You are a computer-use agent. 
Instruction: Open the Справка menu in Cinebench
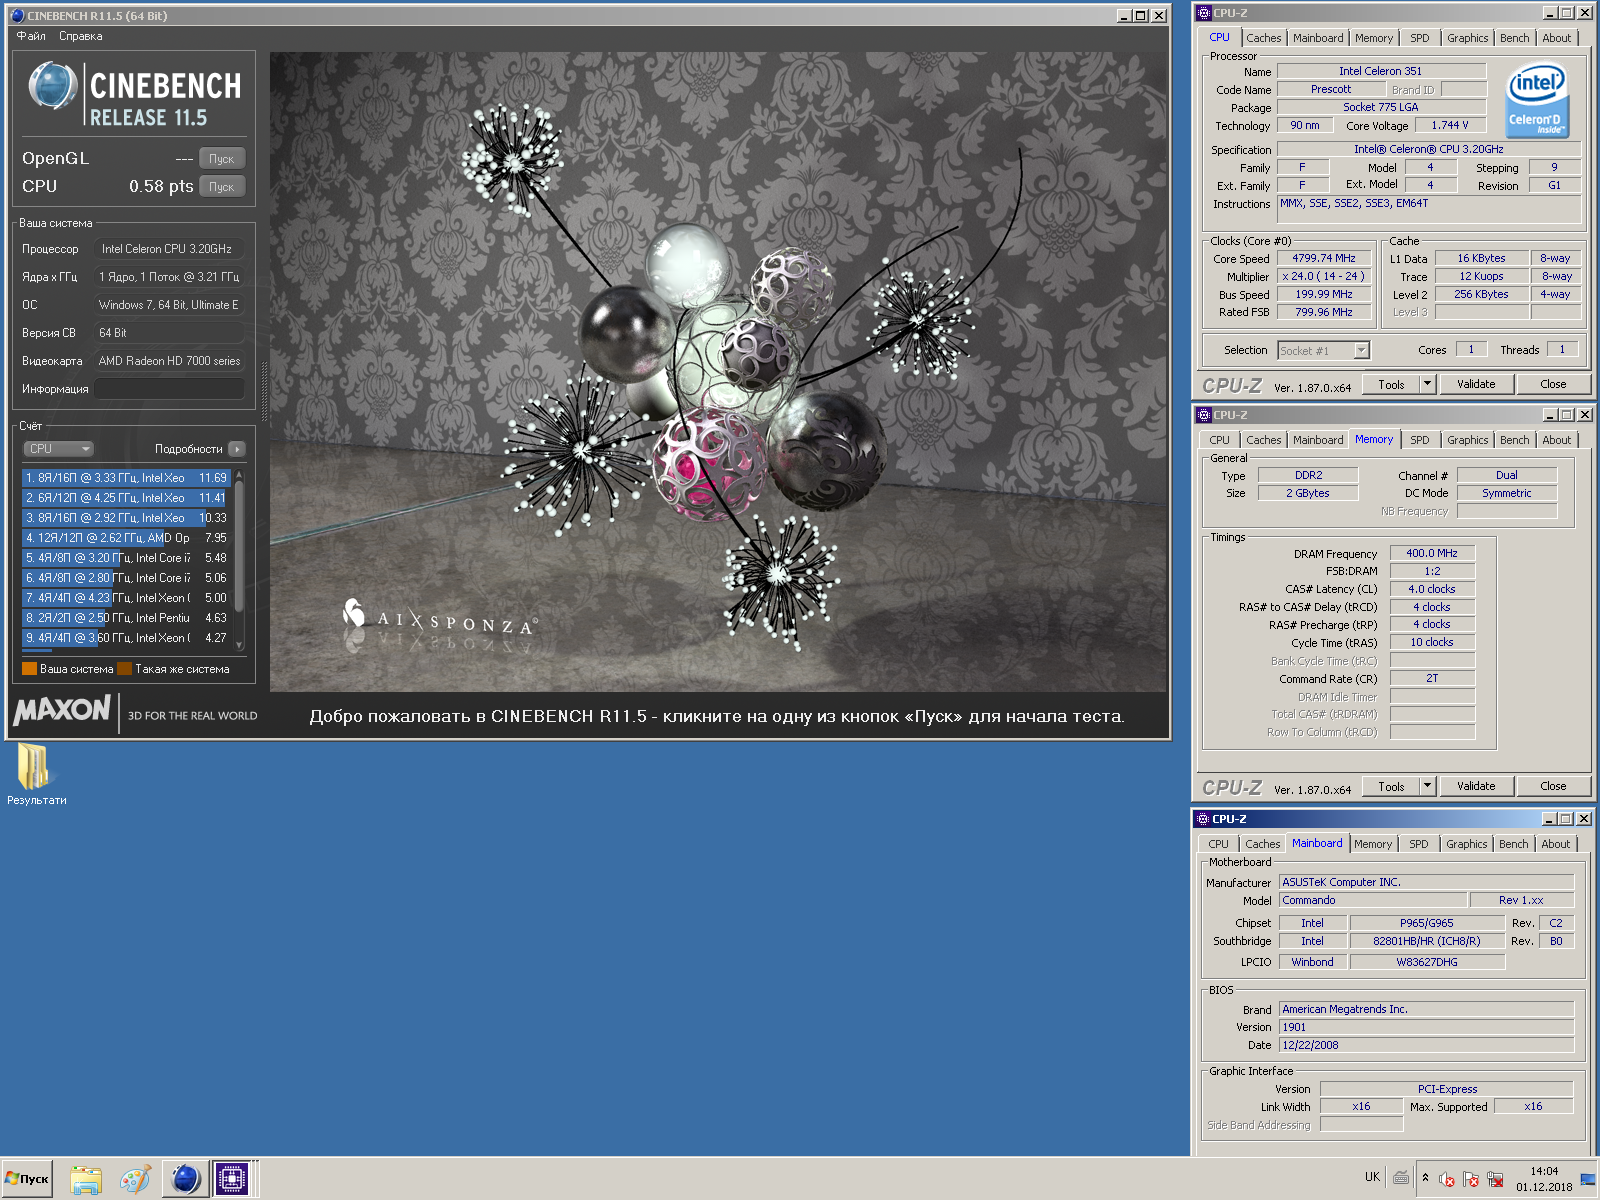pos(80,36)
